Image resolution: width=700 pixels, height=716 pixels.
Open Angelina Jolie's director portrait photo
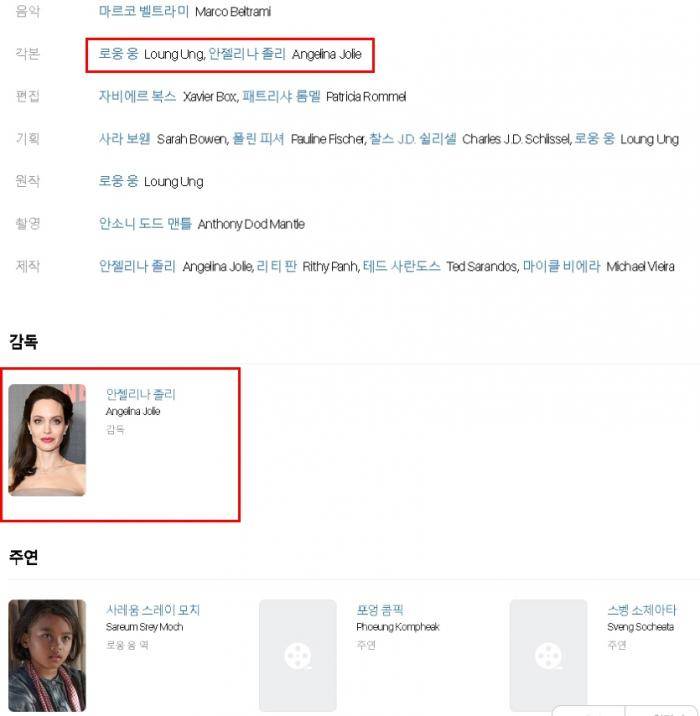47,440
